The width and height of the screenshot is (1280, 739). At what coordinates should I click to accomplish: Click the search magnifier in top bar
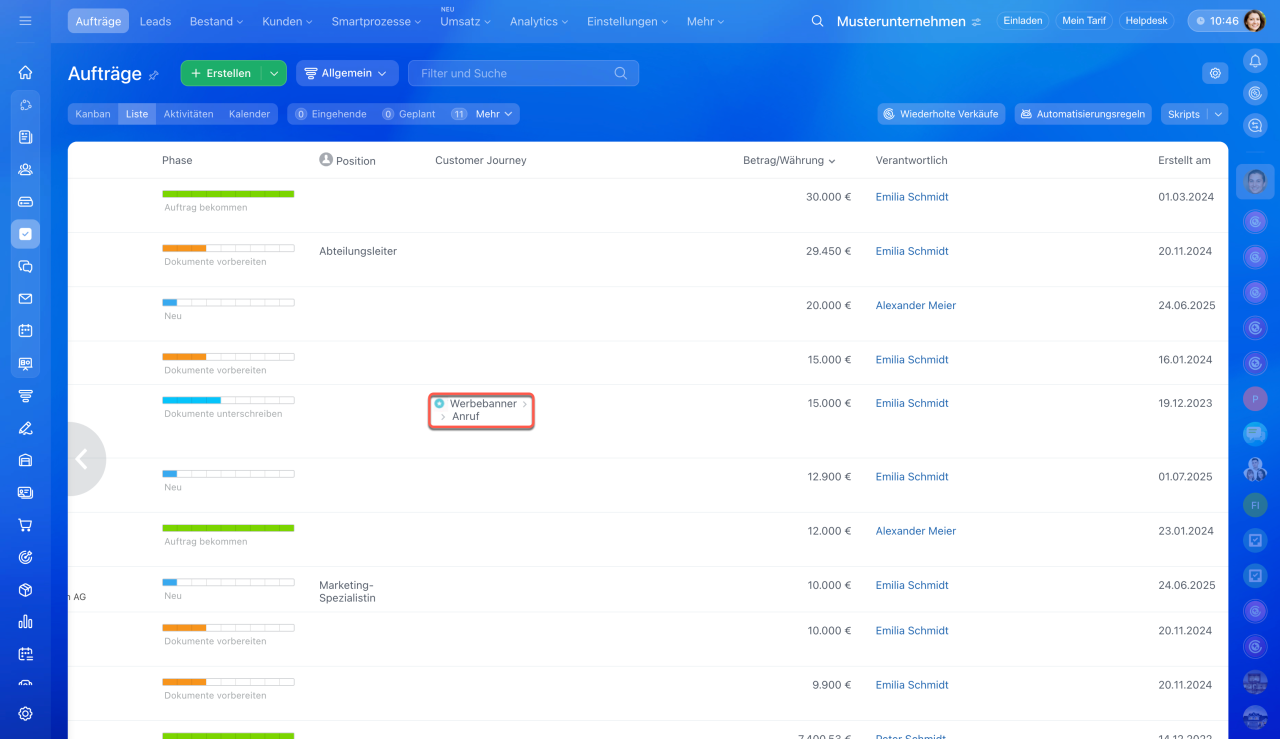[817, 21]
